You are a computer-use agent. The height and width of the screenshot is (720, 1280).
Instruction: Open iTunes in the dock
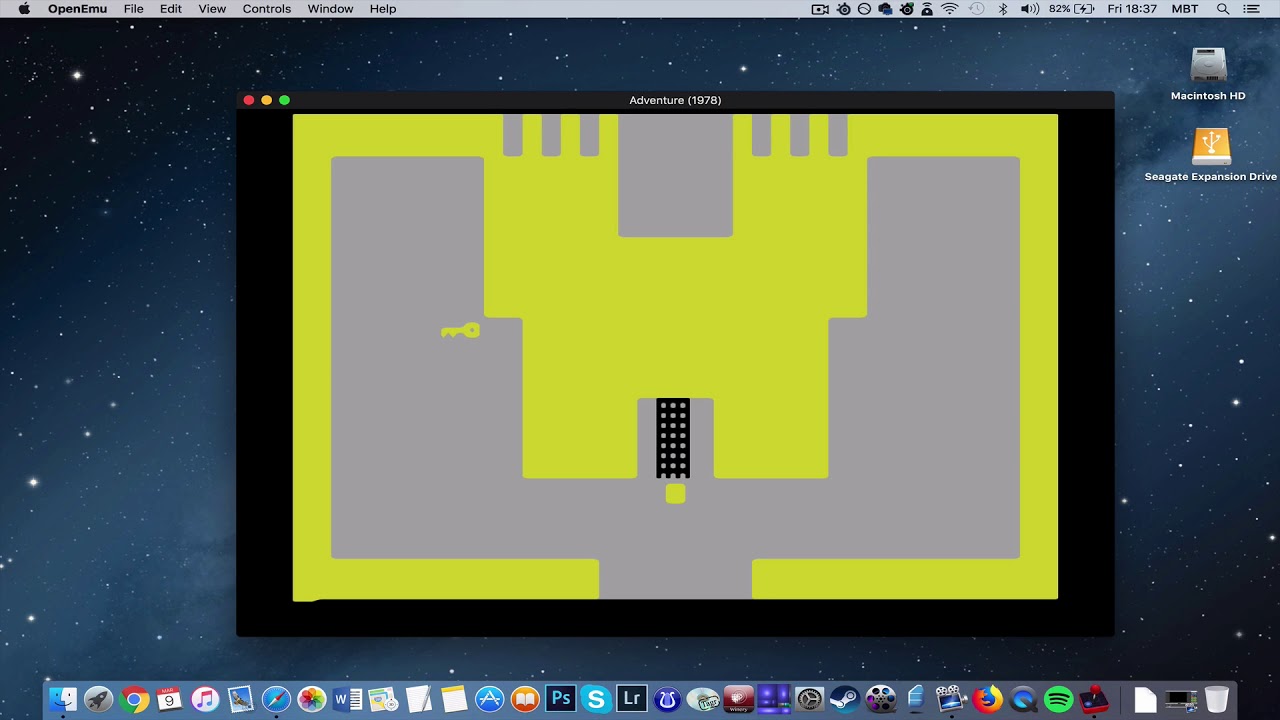(205, 698)
